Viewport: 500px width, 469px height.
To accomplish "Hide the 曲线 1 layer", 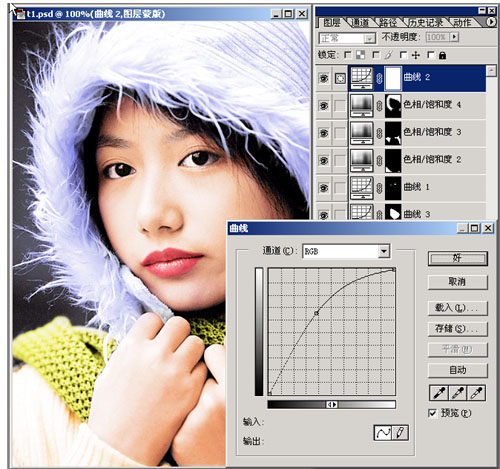I will click(x=323, y=188).
